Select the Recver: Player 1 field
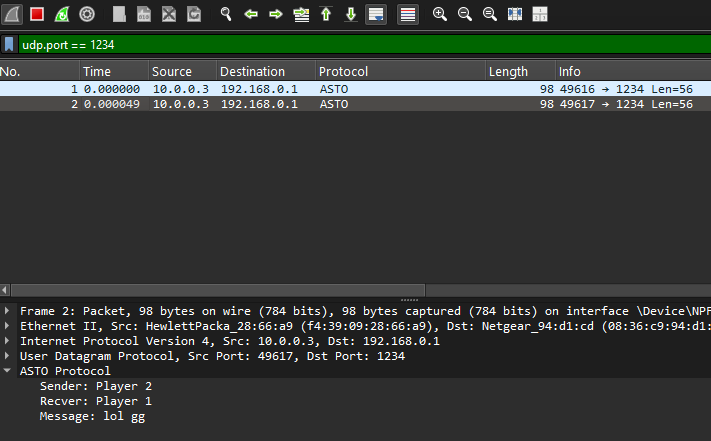 [x=96, y=401]
